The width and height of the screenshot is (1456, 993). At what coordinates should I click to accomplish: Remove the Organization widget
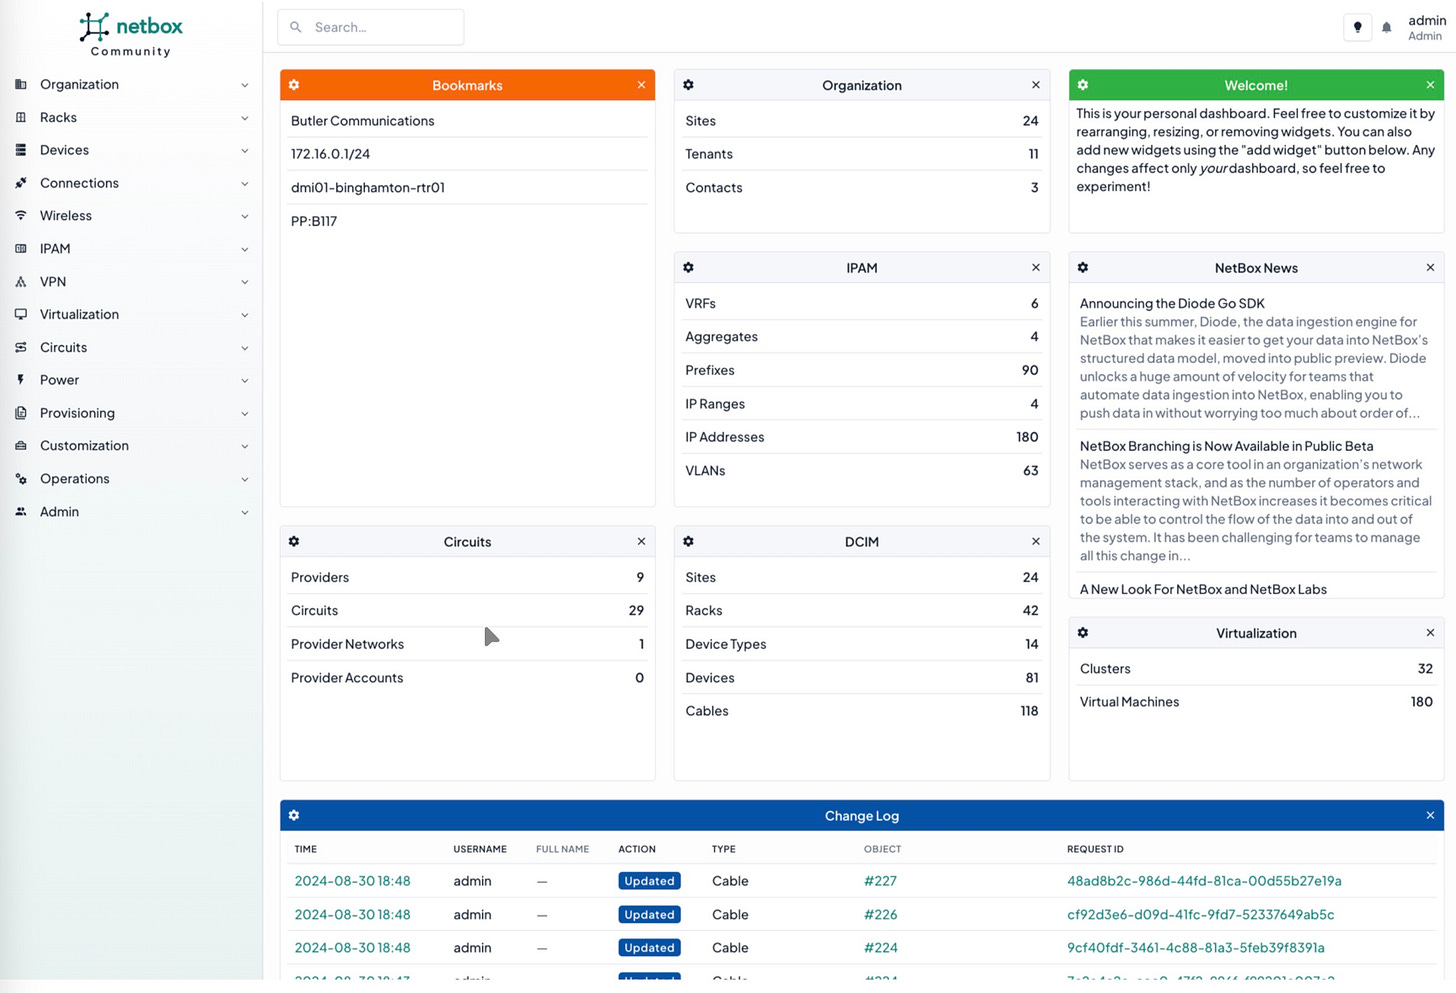click(1035, 85)
